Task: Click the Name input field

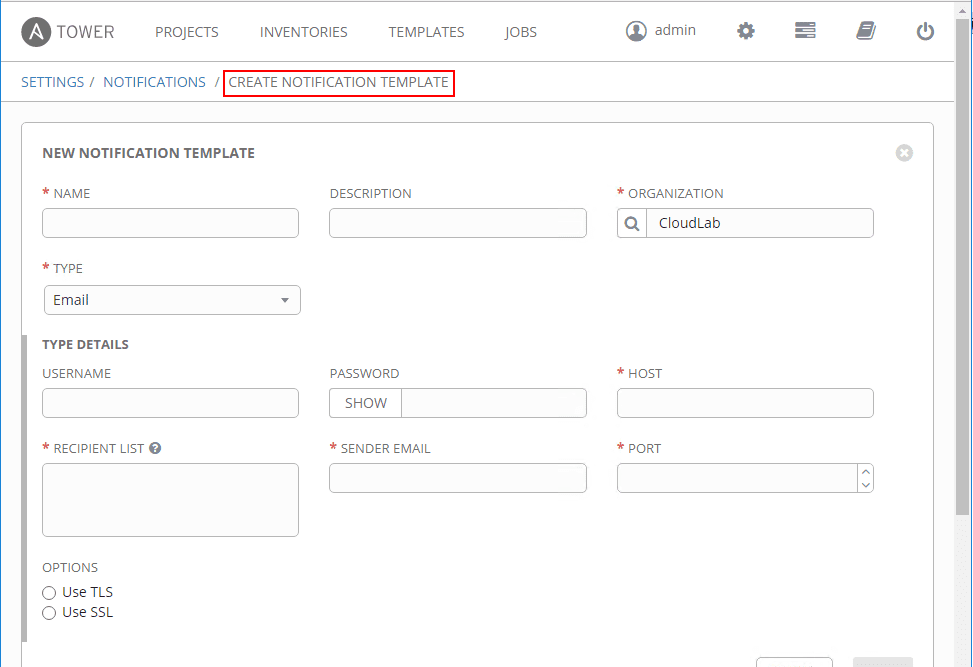Action: 170,223
